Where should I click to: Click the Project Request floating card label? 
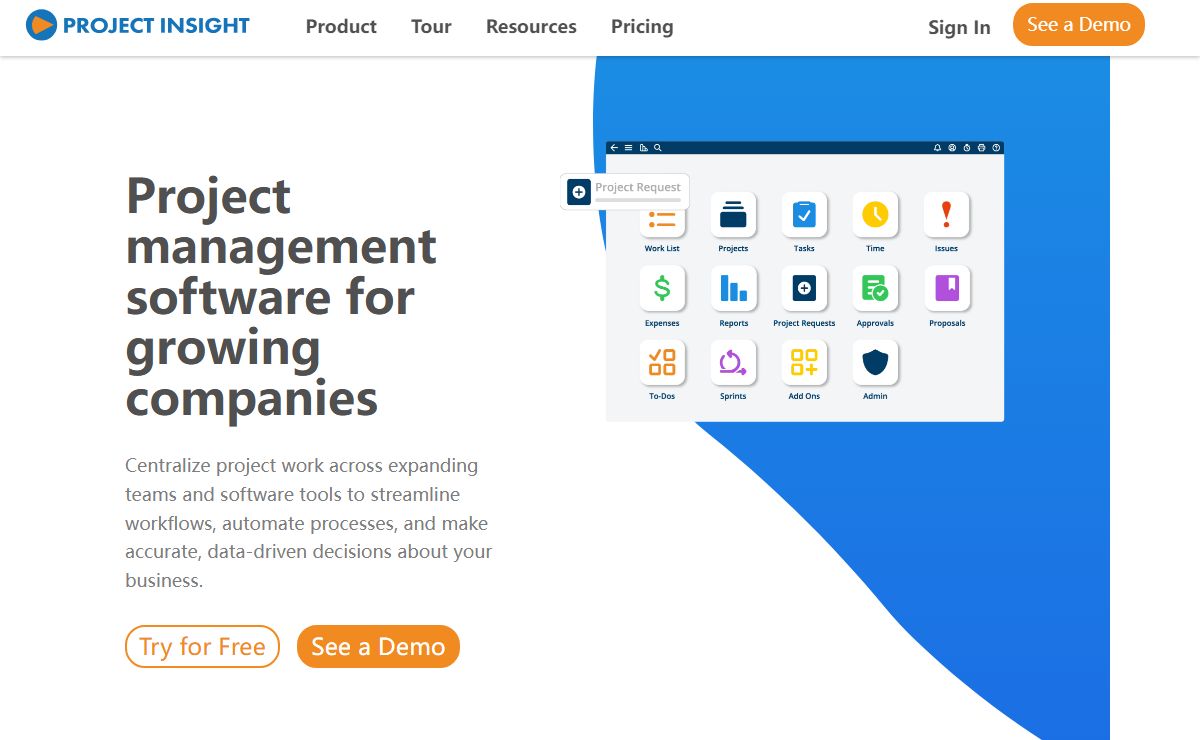(x=638, y=187)
